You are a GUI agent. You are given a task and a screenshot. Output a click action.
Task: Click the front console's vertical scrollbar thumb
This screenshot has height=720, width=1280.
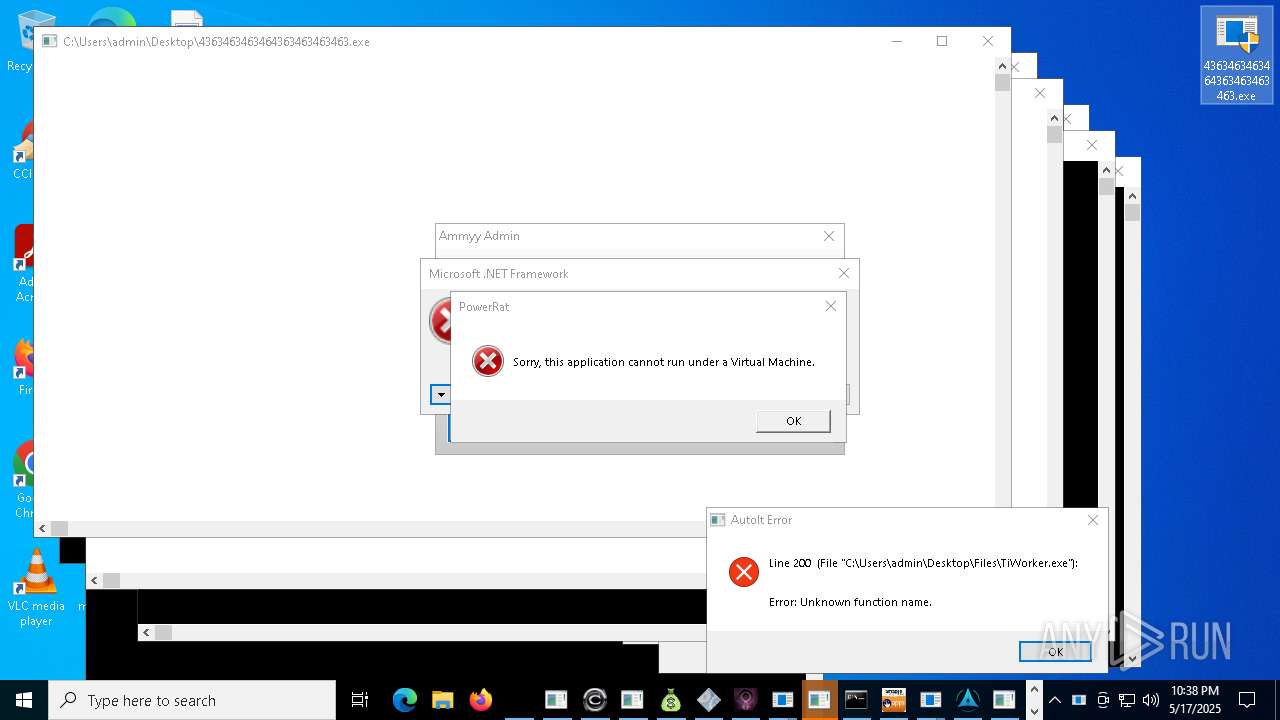(x=1002, y=83)
